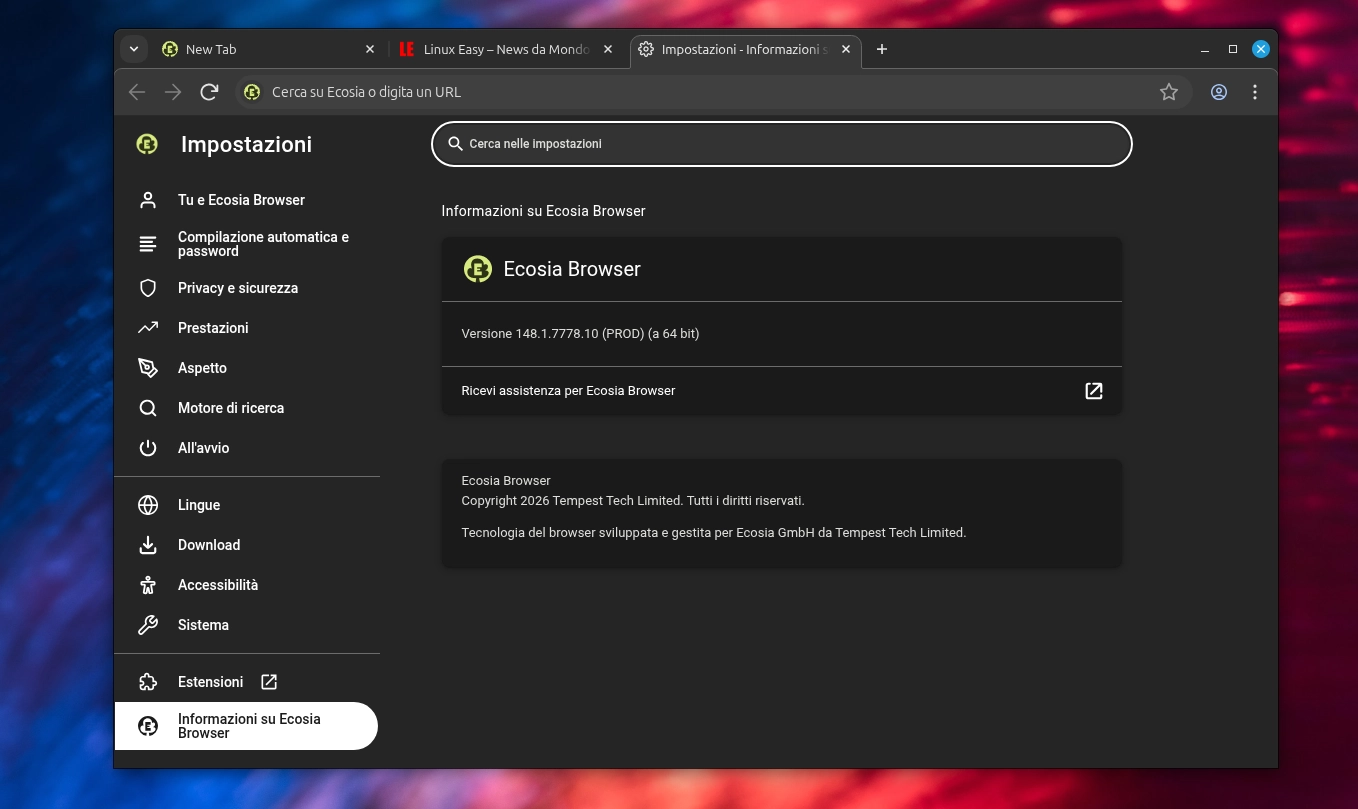Close the New Tab tab
Viewport: 1358px width, 809px height.
[369, 49]
